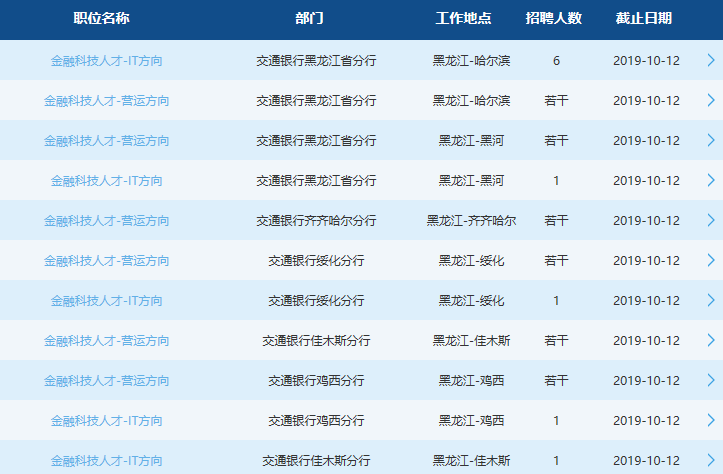Select the 交通银行绥化分行 cell in the IT方向 row
This screenshot has height=474, width=723.
click(x=316, y=301)
